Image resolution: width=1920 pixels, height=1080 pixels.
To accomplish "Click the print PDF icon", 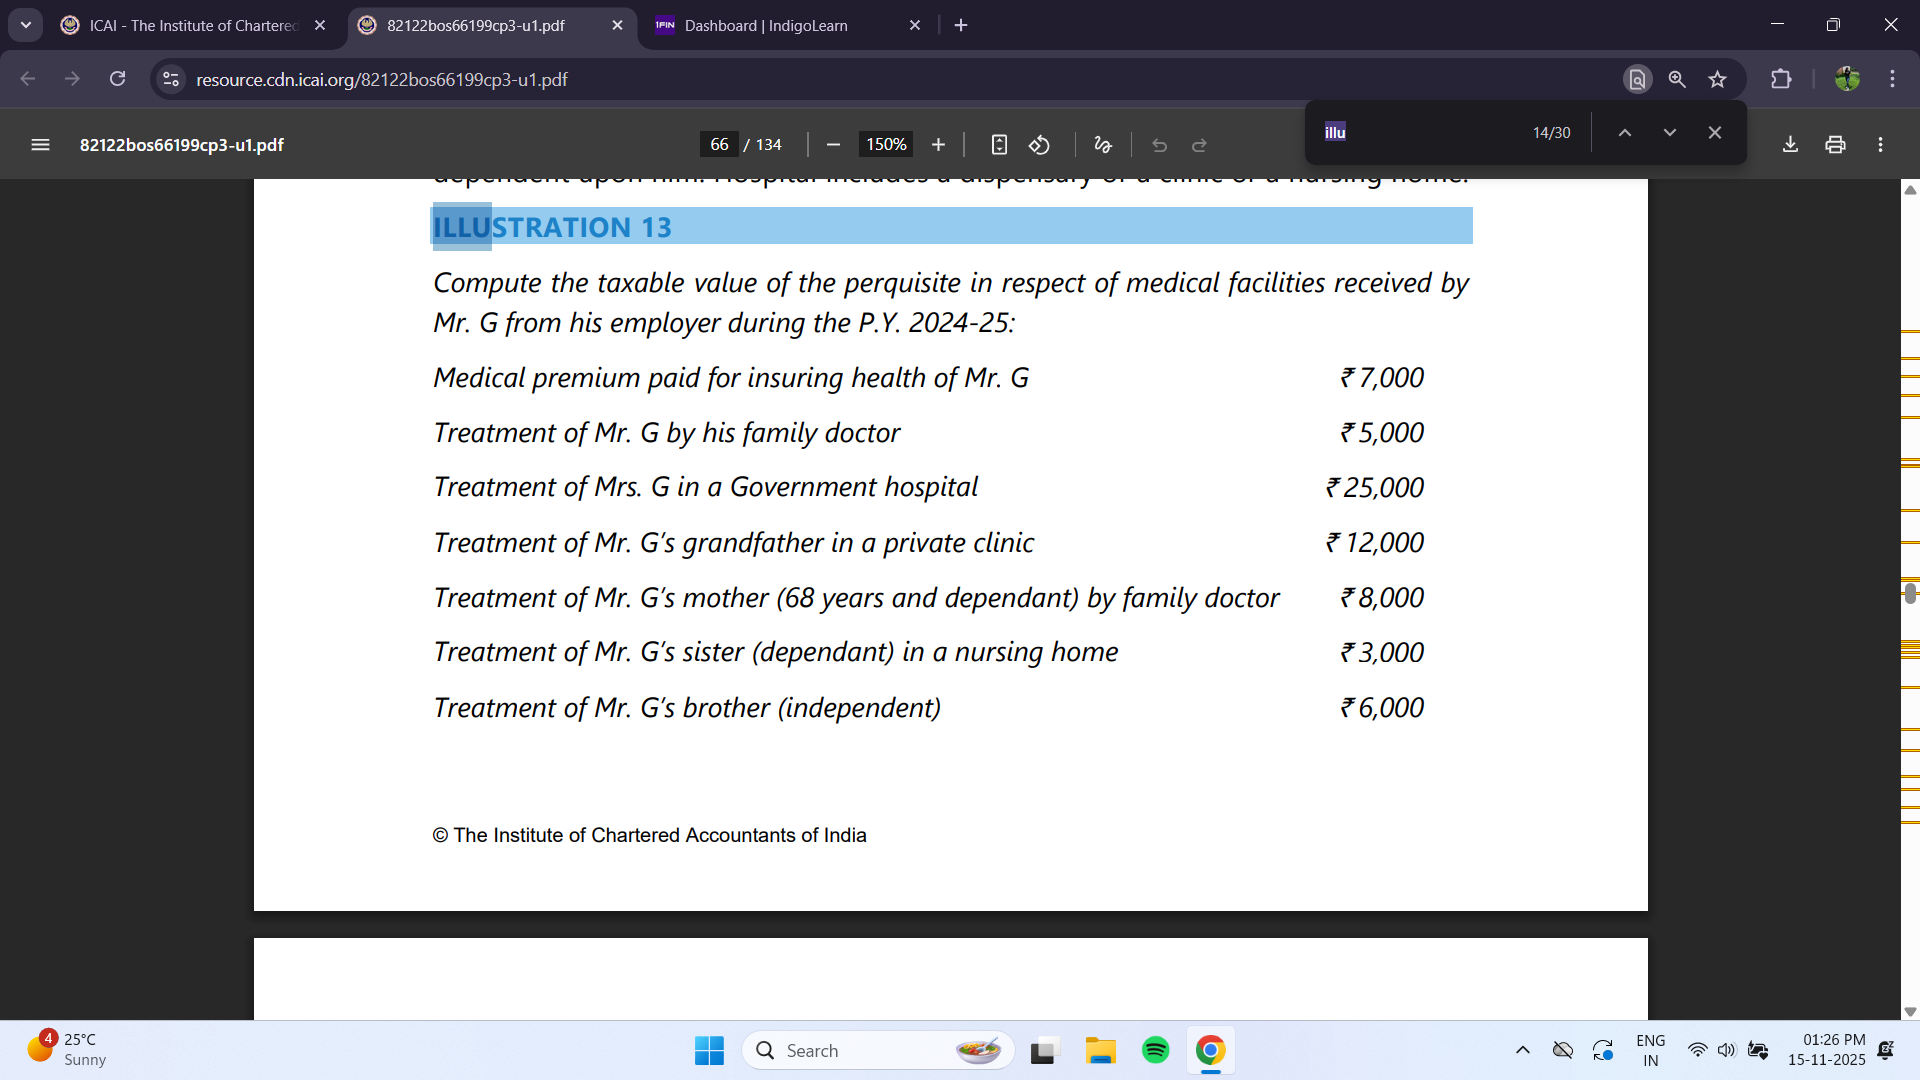I will (1835, 145).
